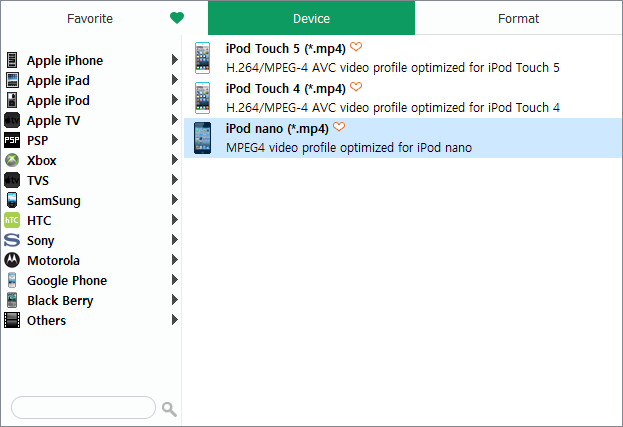This screenshot has width=623, height=427.
Task: Favorite the iPod Touch 5 profile
Action: [x=356, y=47]
